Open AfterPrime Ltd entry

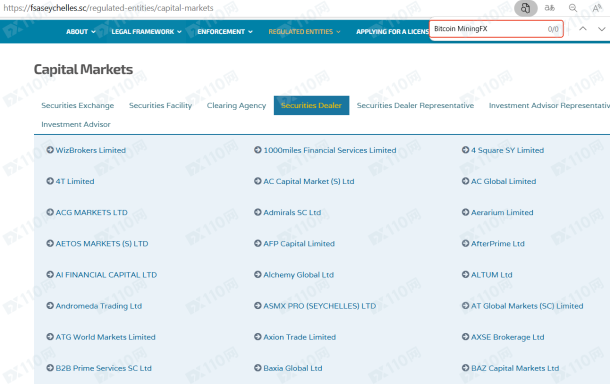point(498,244)
